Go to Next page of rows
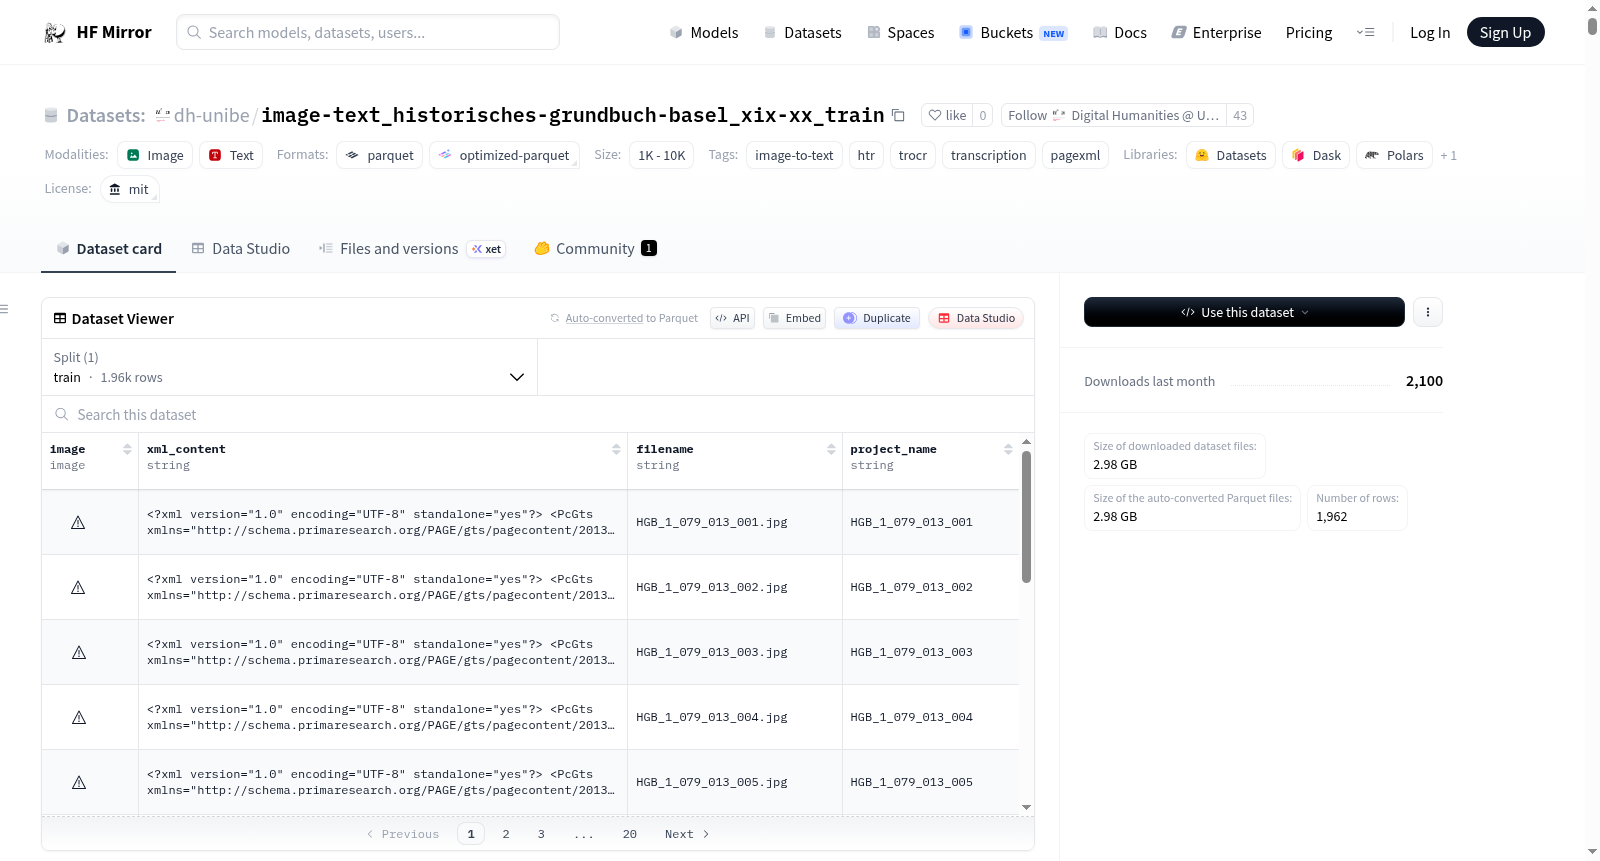 coord(687,834)
